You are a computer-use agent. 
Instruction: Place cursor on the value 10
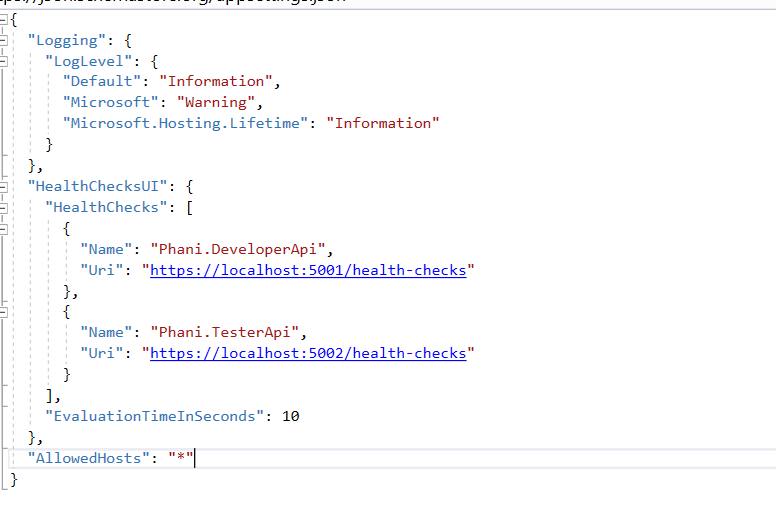(290, 417)
